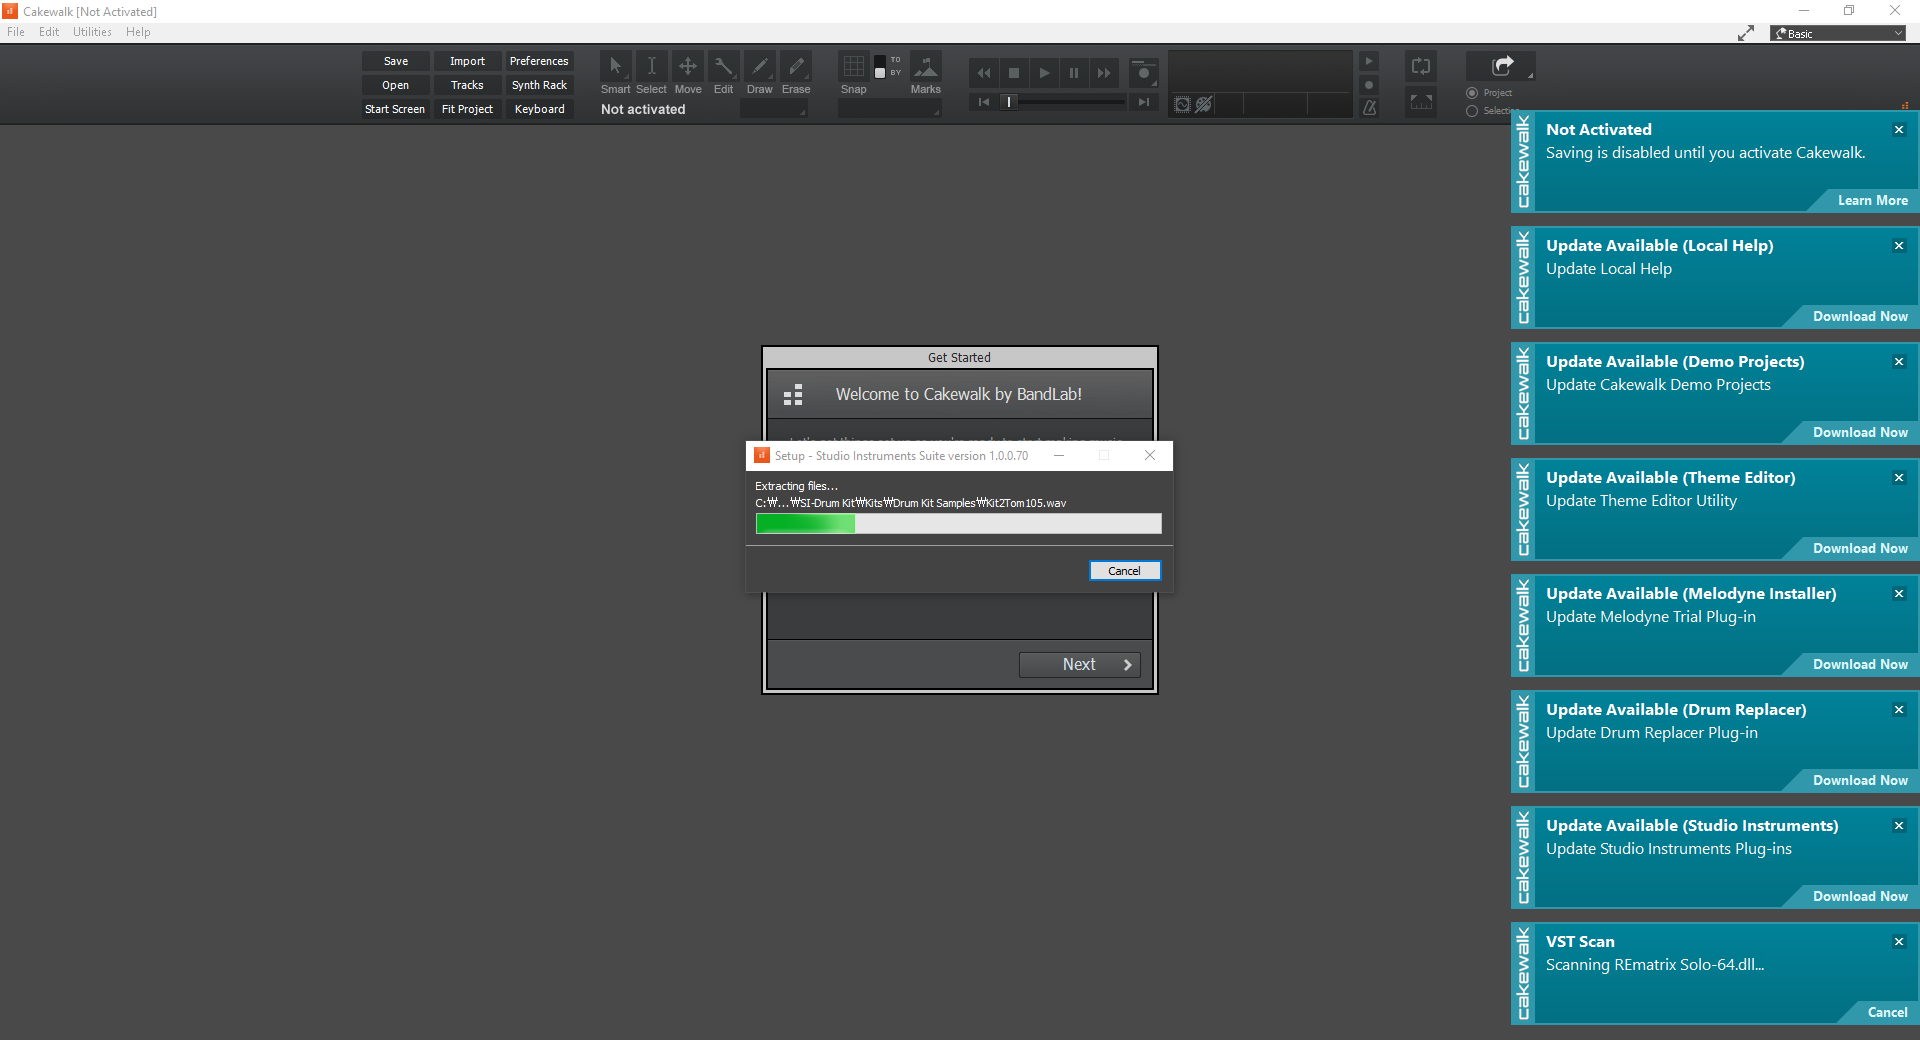Screen dimensions: 1920x1040
Task: Click the Keyboard button
Action: [539, 109]
